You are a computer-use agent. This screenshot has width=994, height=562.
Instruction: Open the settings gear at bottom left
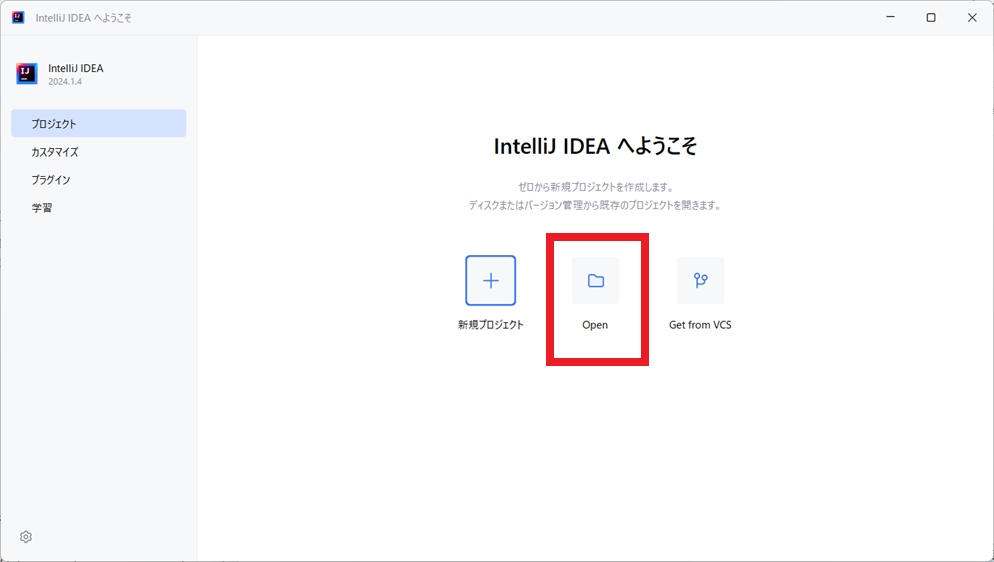[x=26, y=537]
